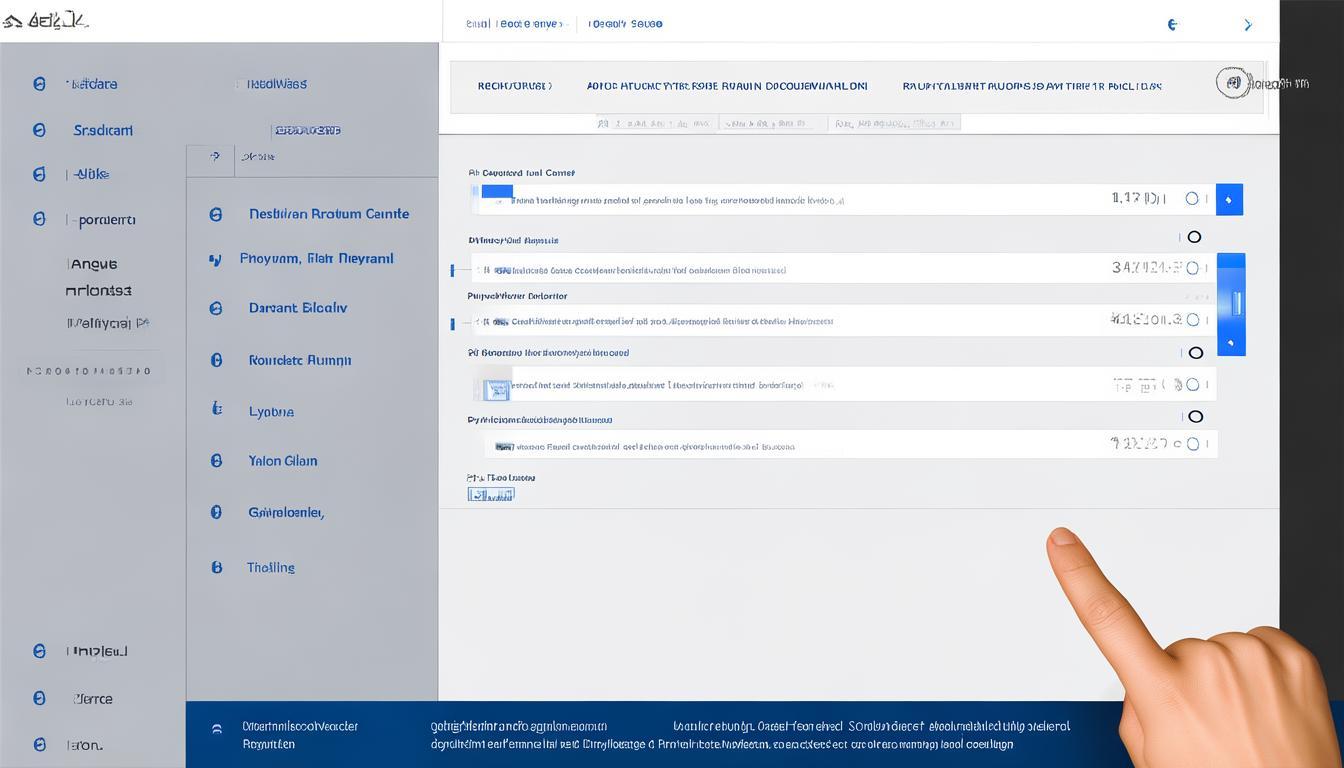Click the forward chevron in the top bar
The height and width of the screenshot is (768, 1344).
coord(1247,24)
